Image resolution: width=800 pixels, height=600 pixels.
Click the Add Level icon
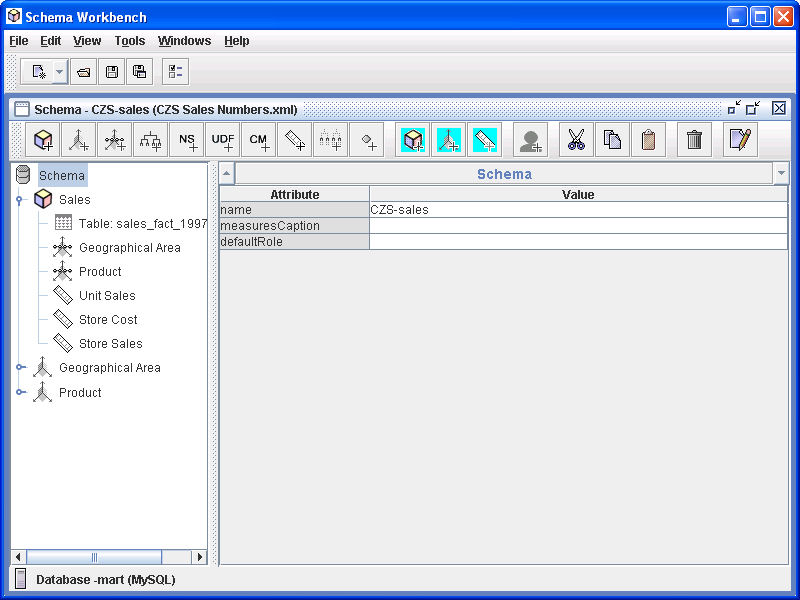point(331,139)
